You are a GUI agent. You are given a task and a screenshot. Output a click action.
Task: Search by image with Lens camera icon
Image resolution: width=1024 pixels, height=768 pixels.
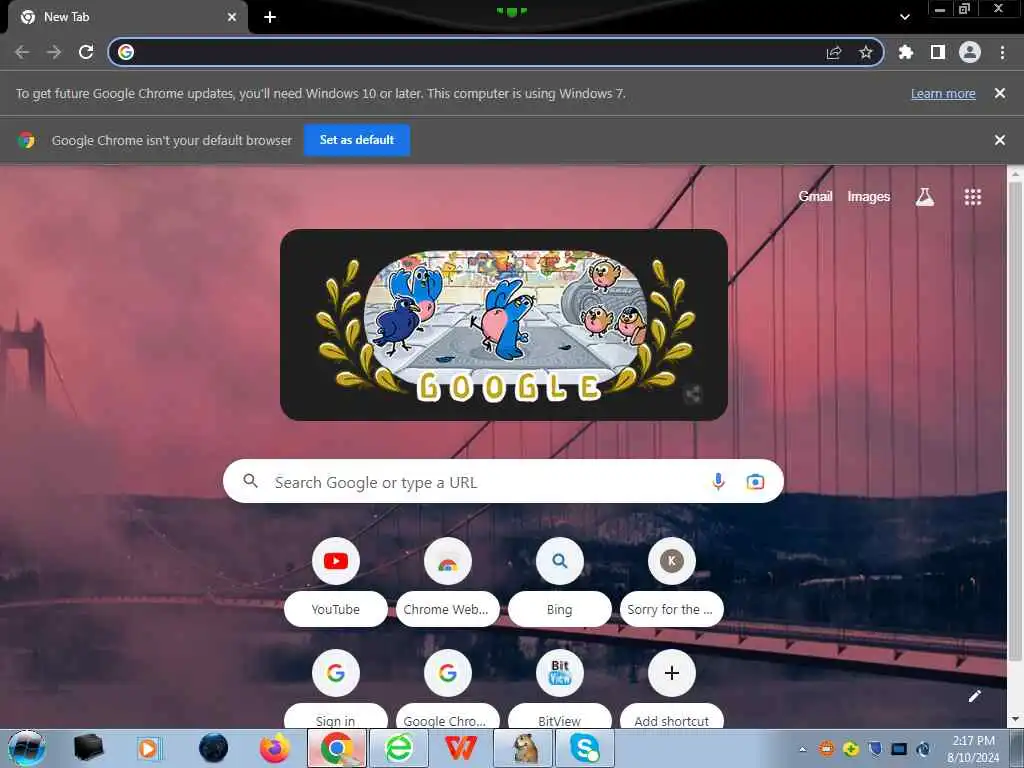tap(755, 481)
